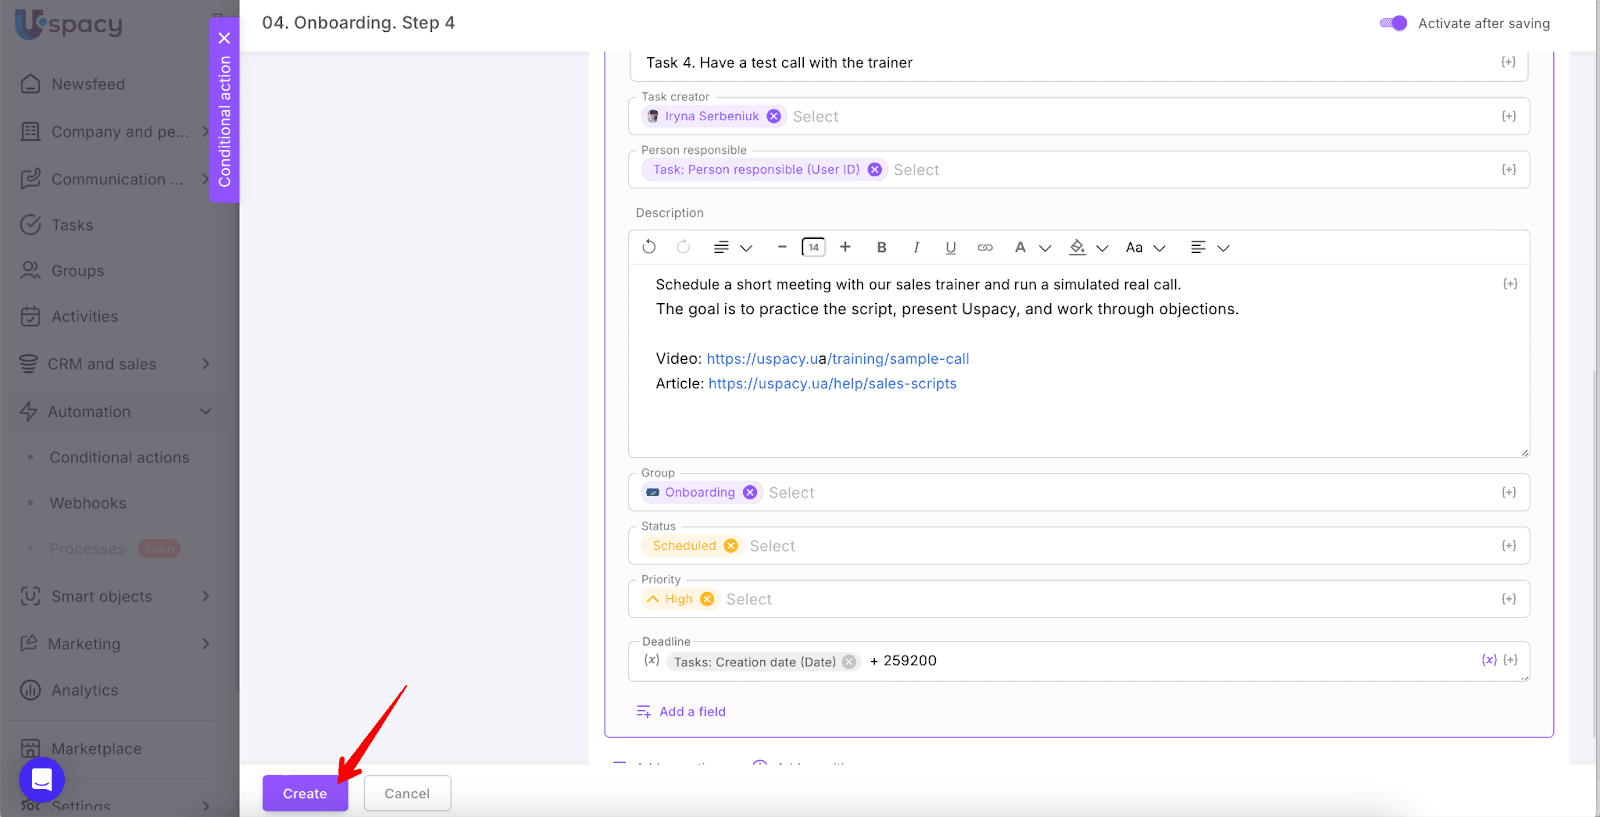Open the text color dropdown
Screen dimensions: 1600x817
point(1045,248)
